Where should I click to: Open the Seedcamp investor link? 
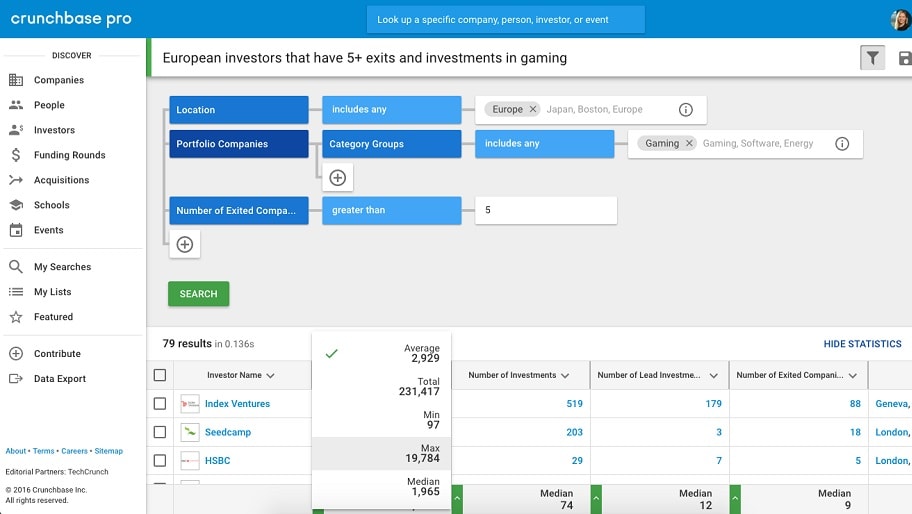(x=228, y=432)
